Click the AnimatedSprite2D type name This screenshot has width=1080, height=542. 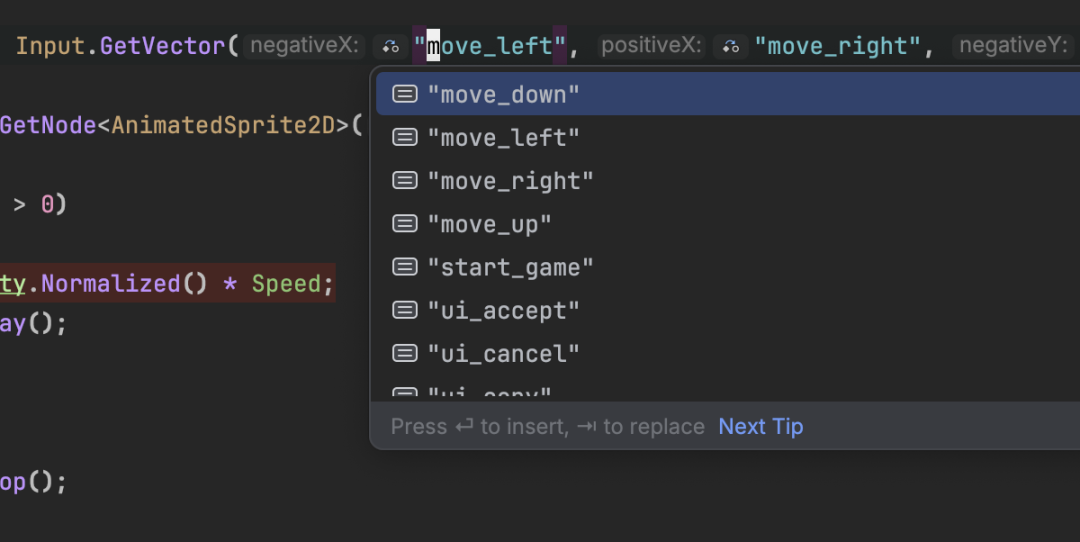(223, 125)
